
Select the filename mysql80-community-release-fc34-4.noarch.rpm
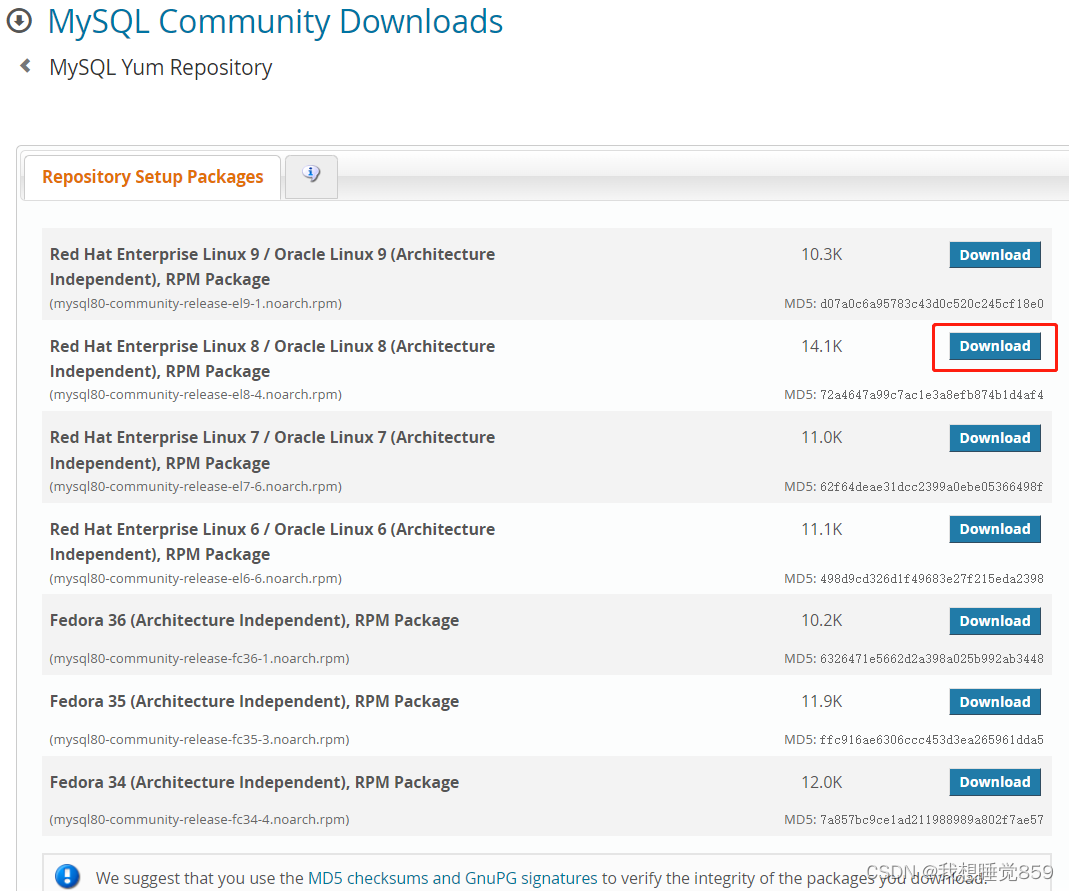pyautogui.click(x=199, y=819)
